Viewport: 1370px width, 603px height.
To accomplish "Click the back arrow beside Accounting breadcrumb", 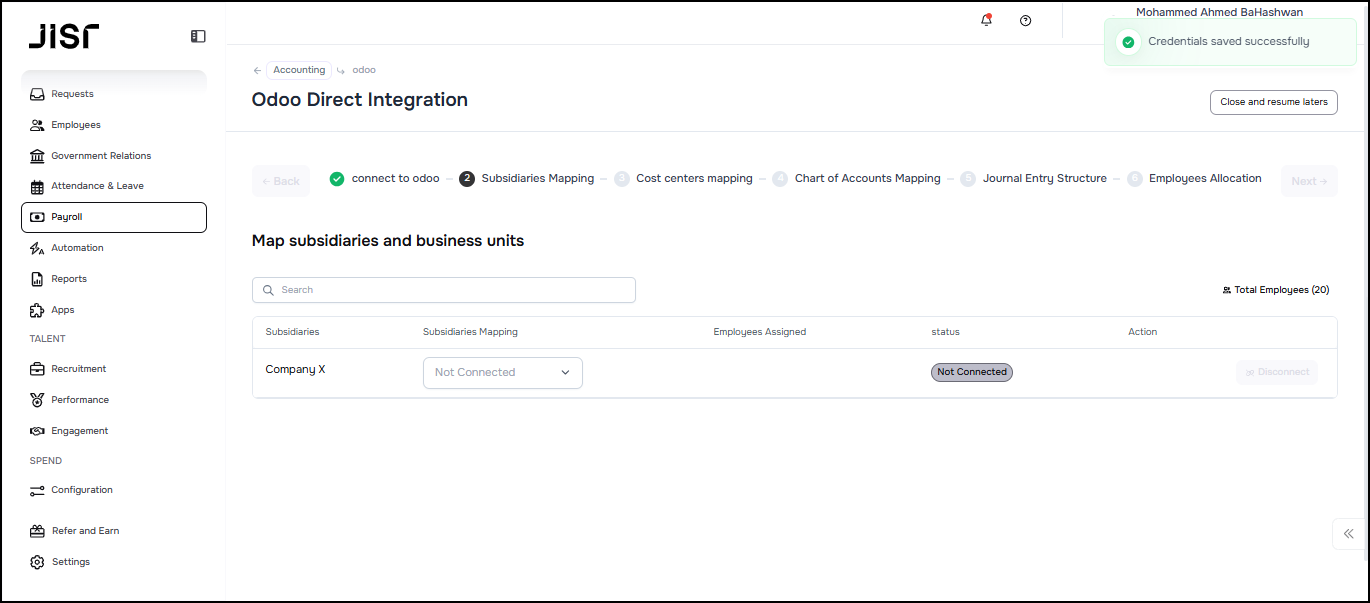I will (257, 70).
